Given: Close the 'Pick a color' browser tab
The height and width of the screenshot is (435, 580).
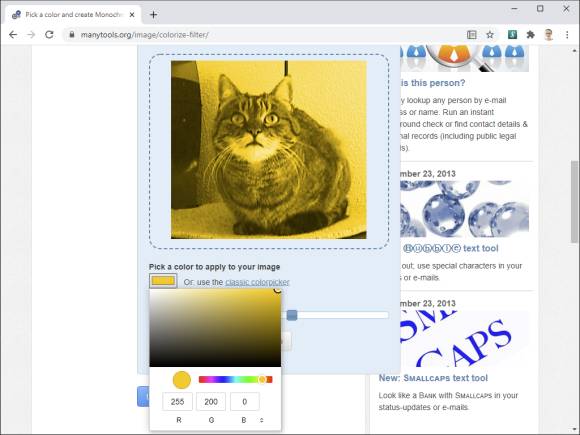Looking at the screenshot, I should pyautogui.click(x=132, y=15).
